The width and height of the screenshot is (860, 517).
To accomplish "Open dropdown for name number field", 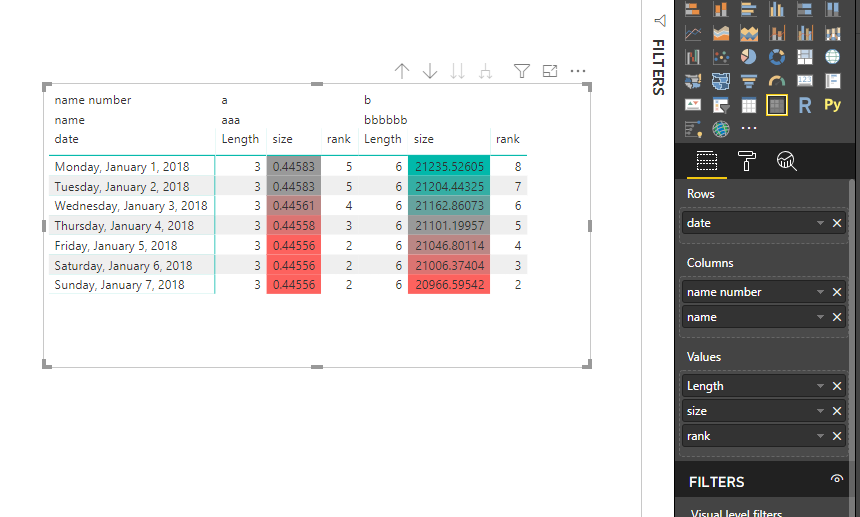I will tap(821, 292).
